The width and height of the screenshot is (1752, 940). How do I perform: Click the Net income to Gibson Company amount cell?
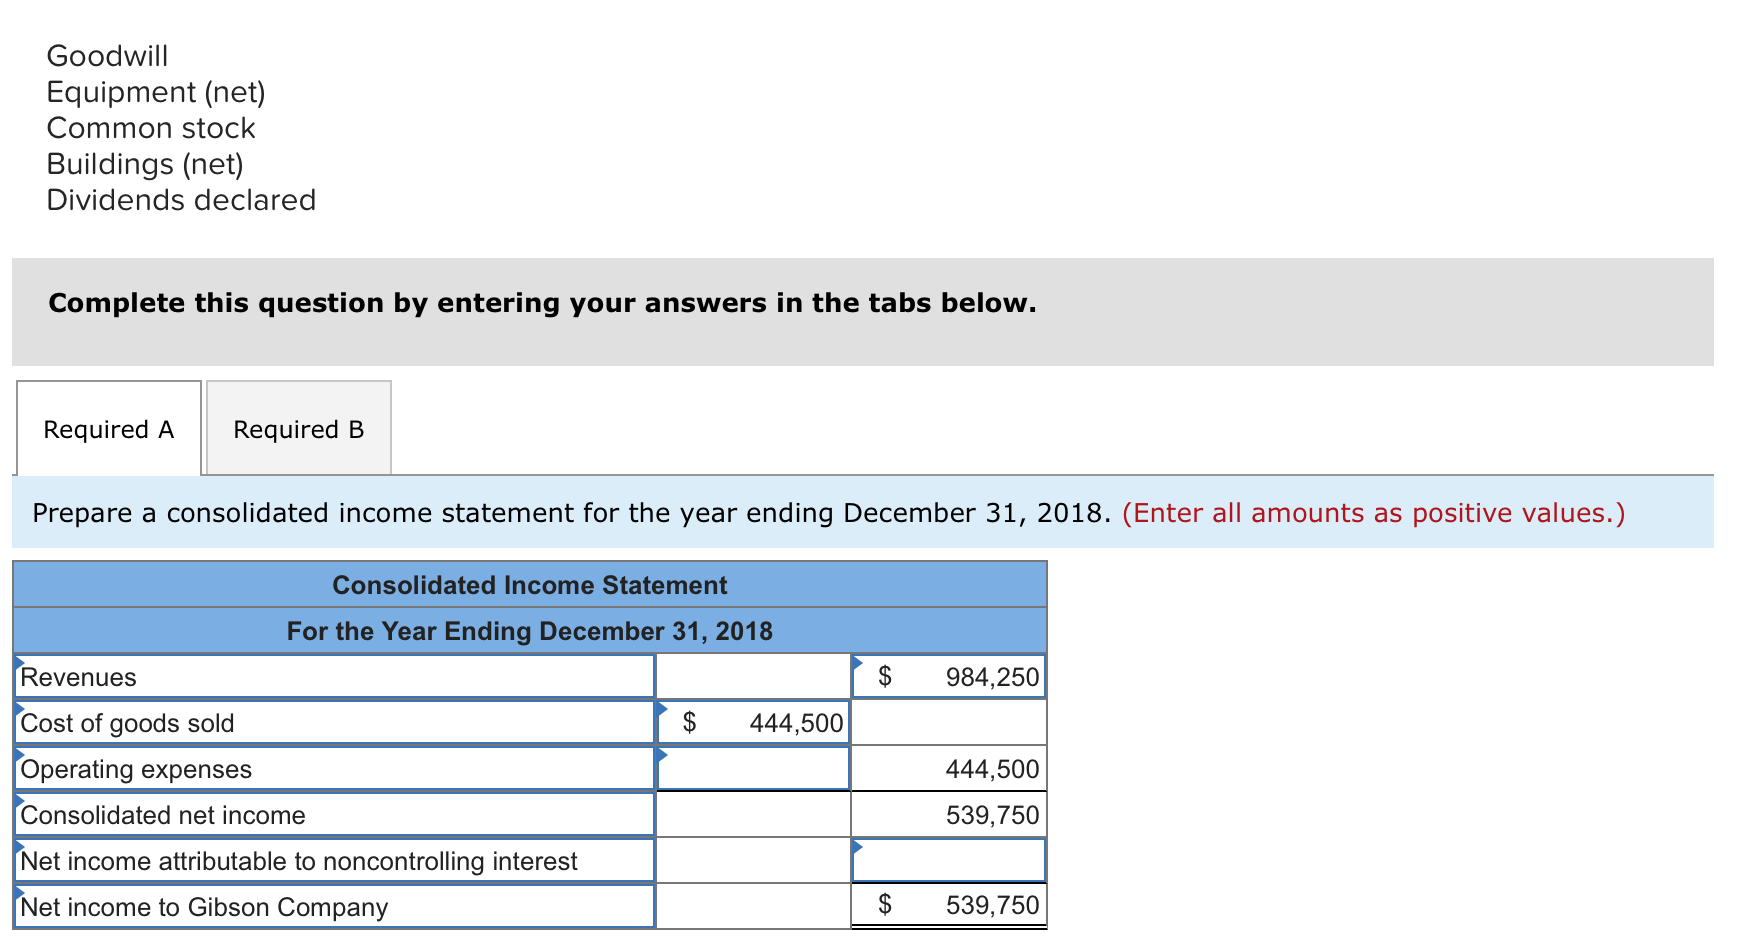pos(948,906)
